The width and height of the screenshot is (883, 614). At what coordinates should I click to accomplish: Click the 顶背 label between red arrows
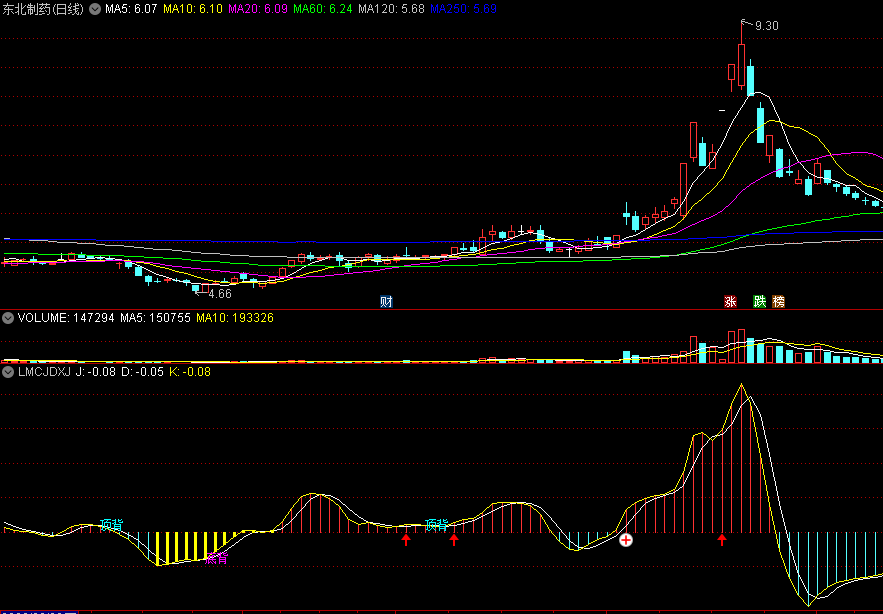tap(436, 525)
